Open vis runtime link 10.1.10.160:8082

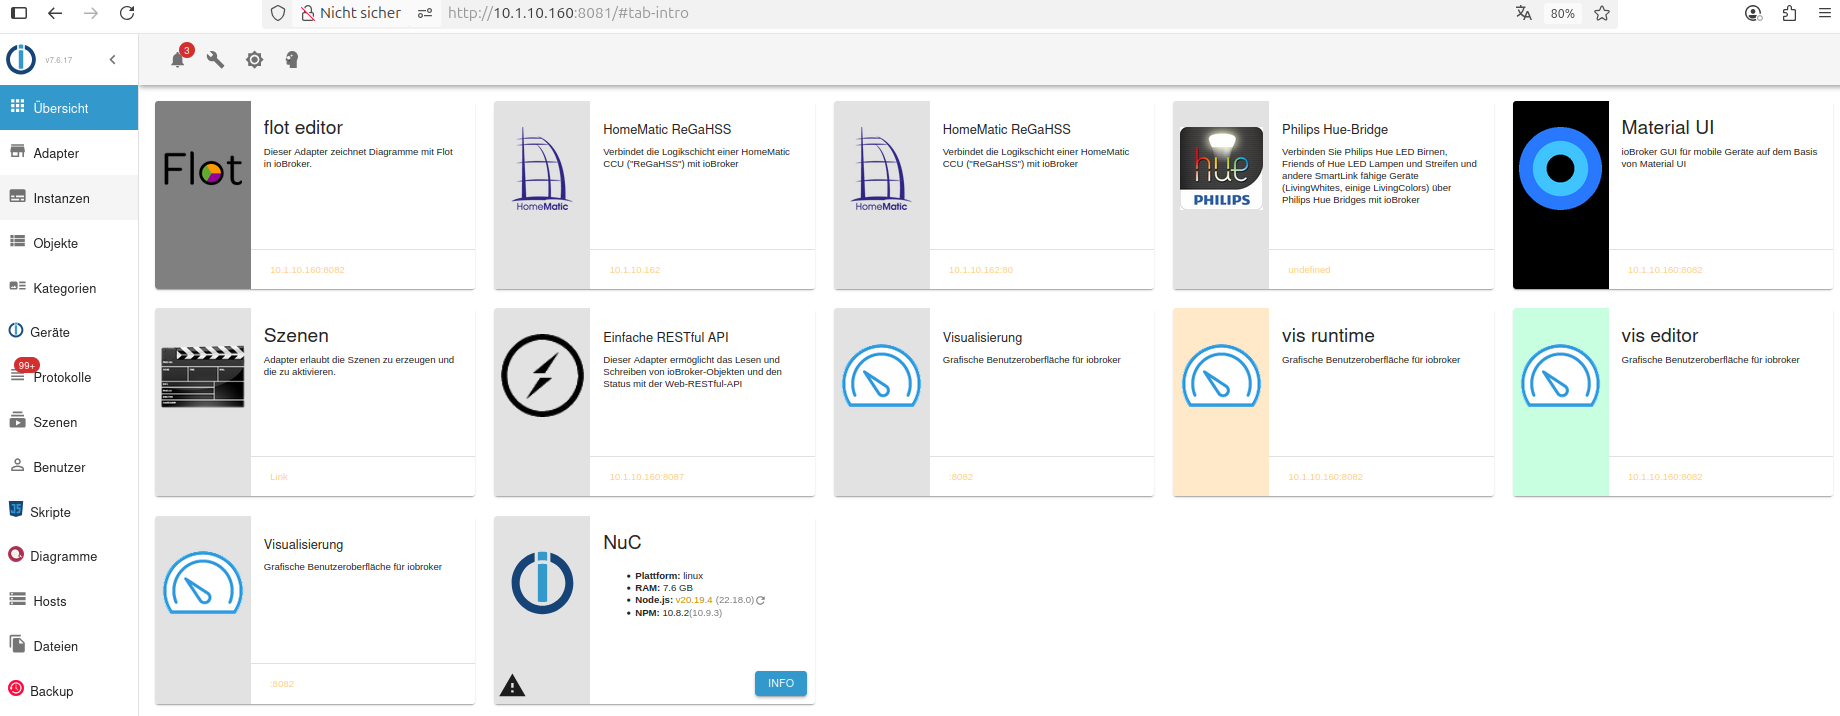point(1325,477)
